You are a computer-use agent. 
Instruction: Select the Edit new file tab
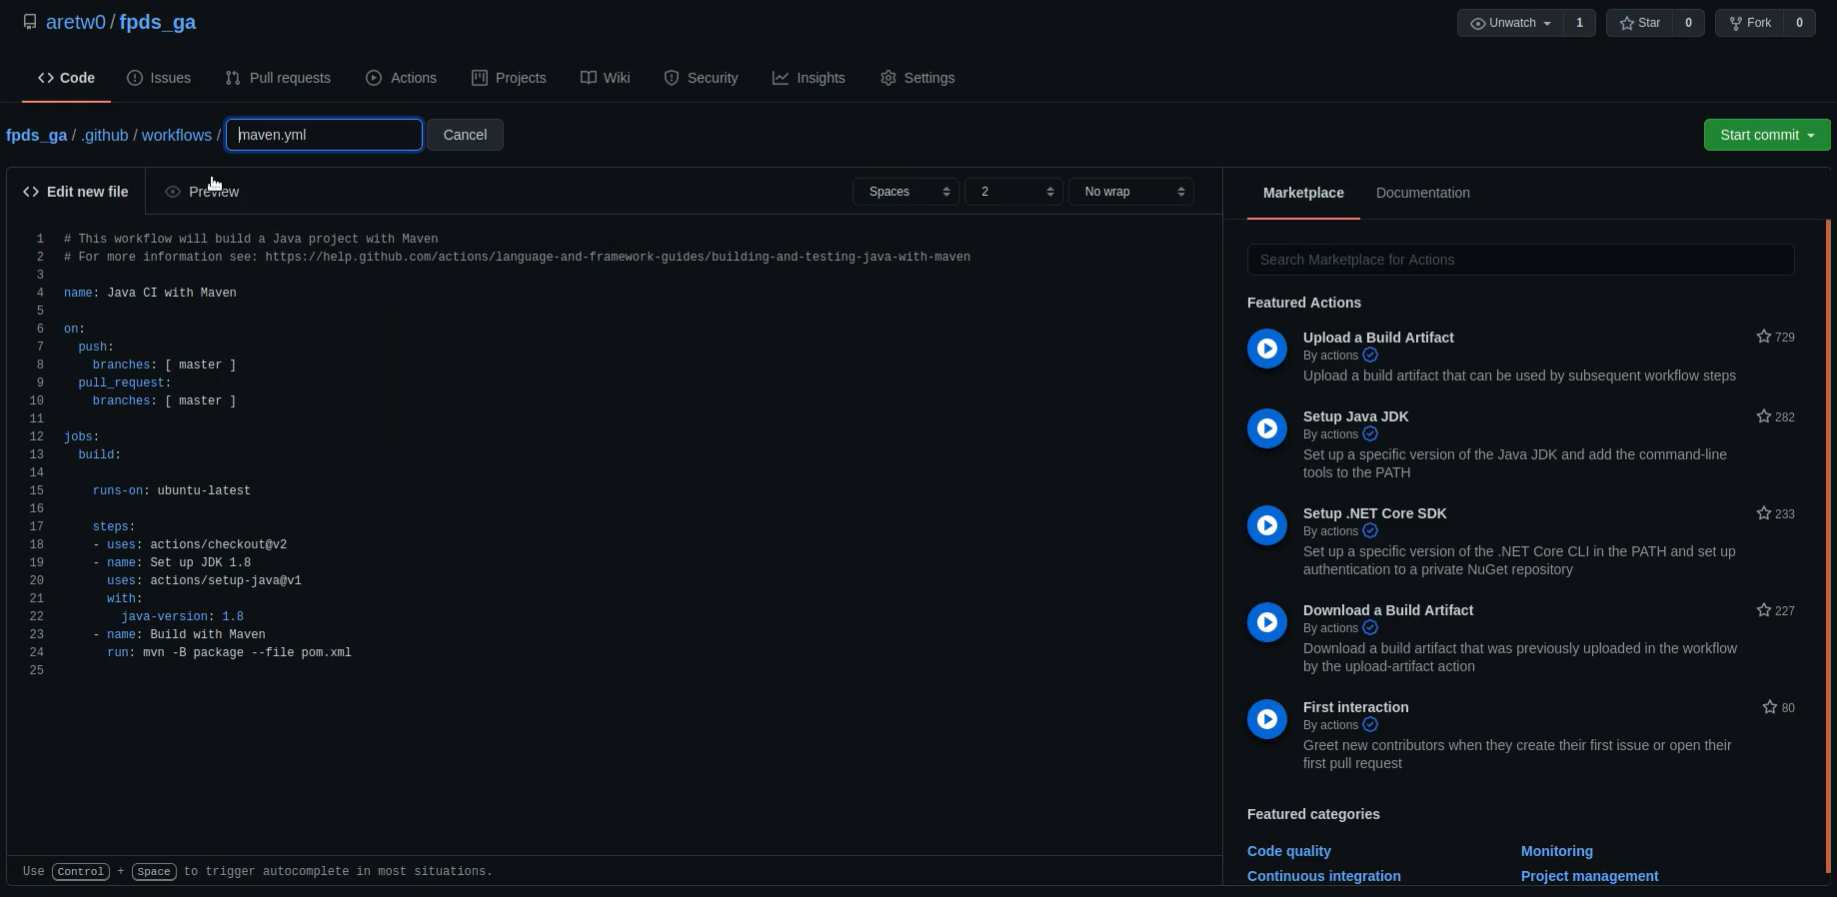click(x=76, y=192)
